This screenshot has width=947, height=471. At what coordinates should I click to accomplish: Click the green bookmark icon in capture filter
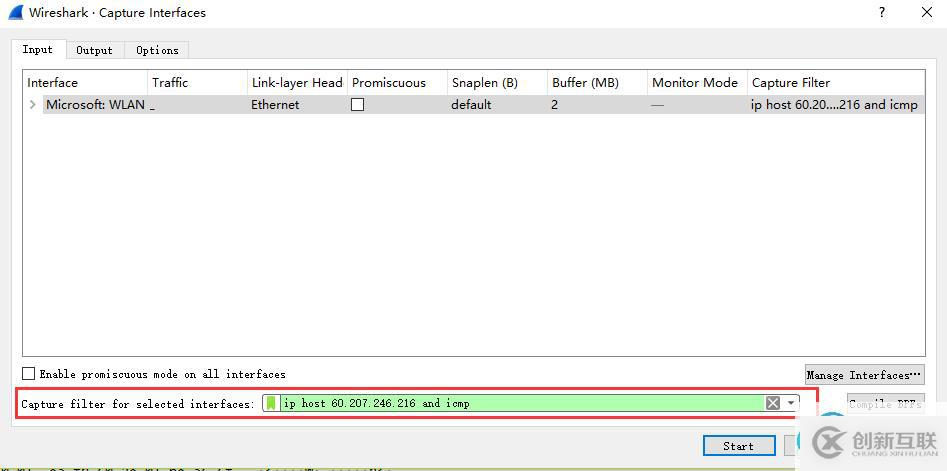point(271,403)
